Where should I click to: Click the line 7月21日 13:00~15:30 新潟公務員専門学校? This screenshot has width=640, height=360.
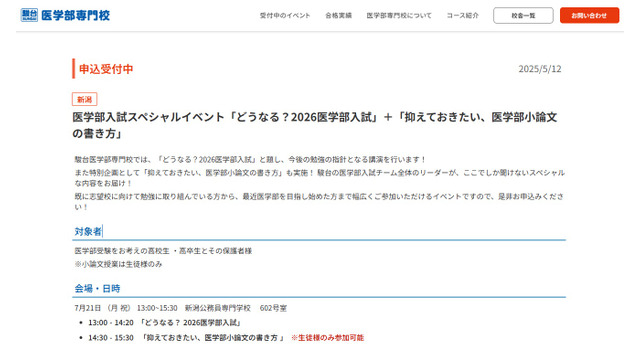point(180,308)
